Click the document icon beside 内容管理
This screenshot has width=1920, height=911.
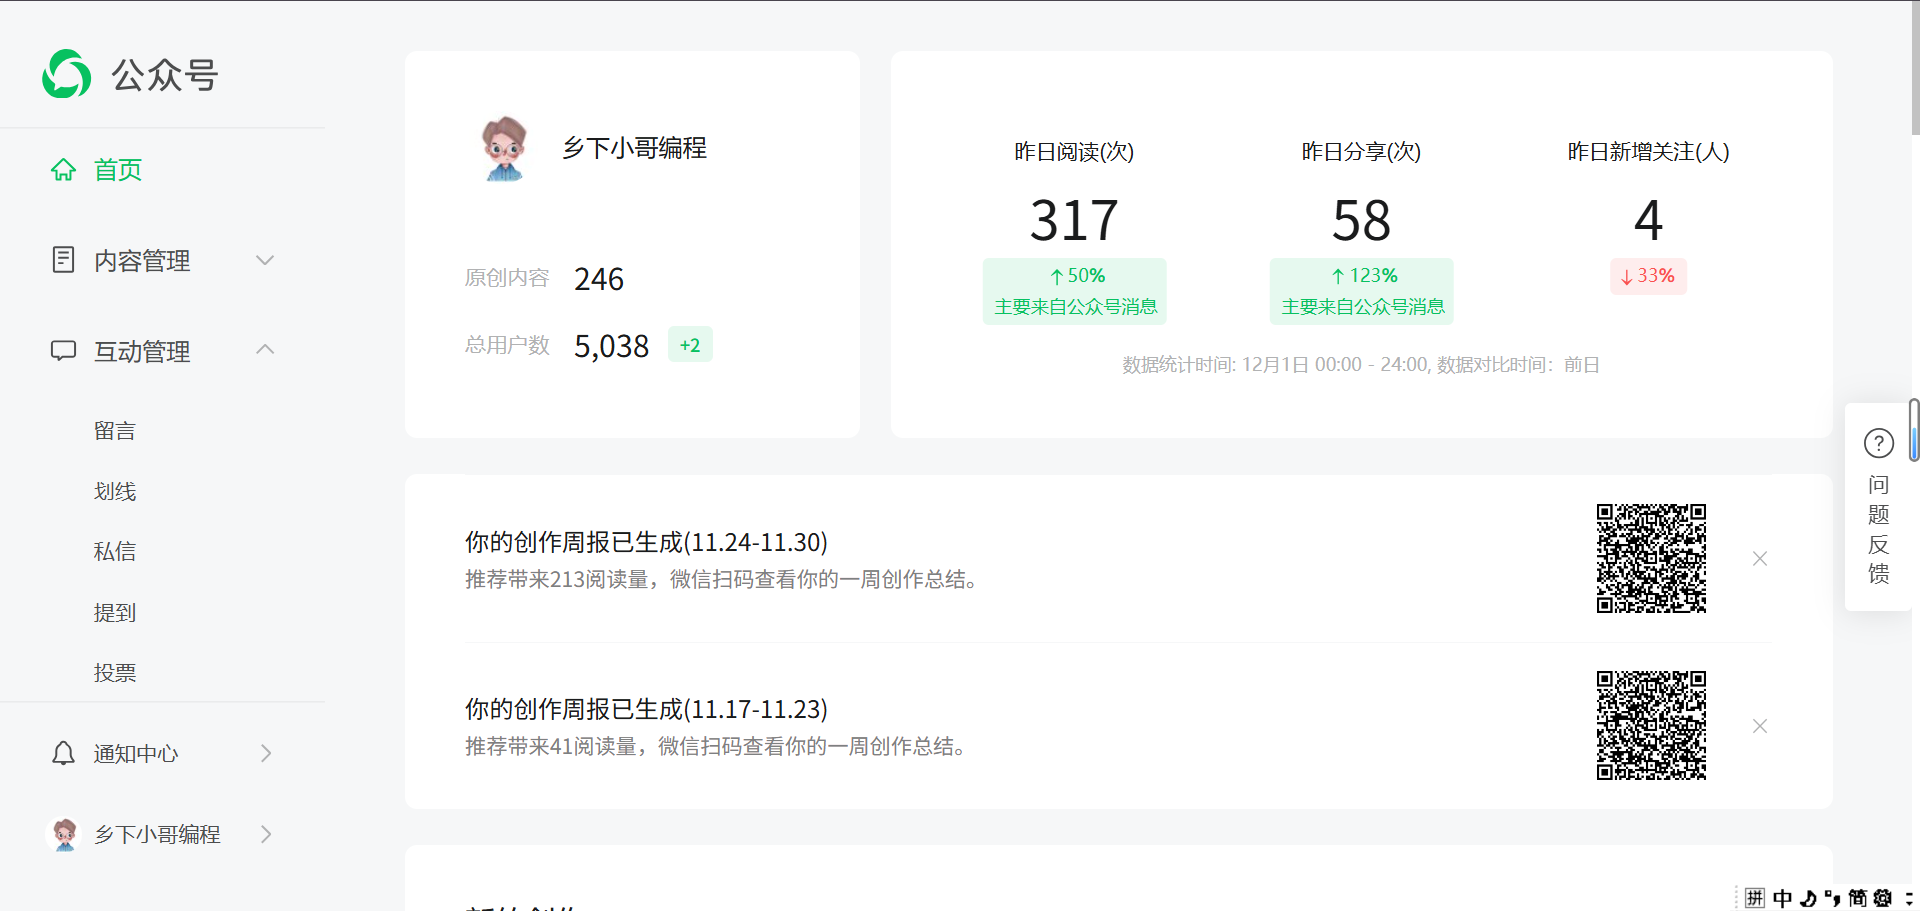click(63, 260)
